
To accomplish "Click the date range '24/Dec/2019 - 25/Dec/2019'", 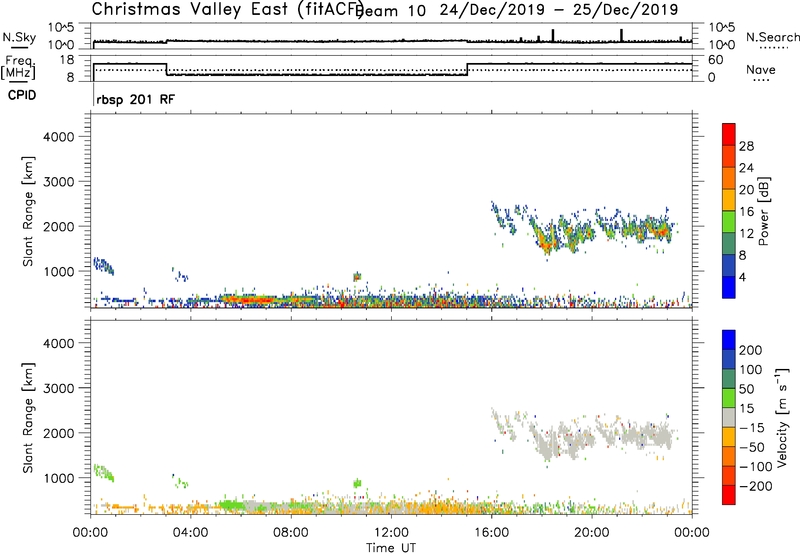I will [x=559, y=10].
